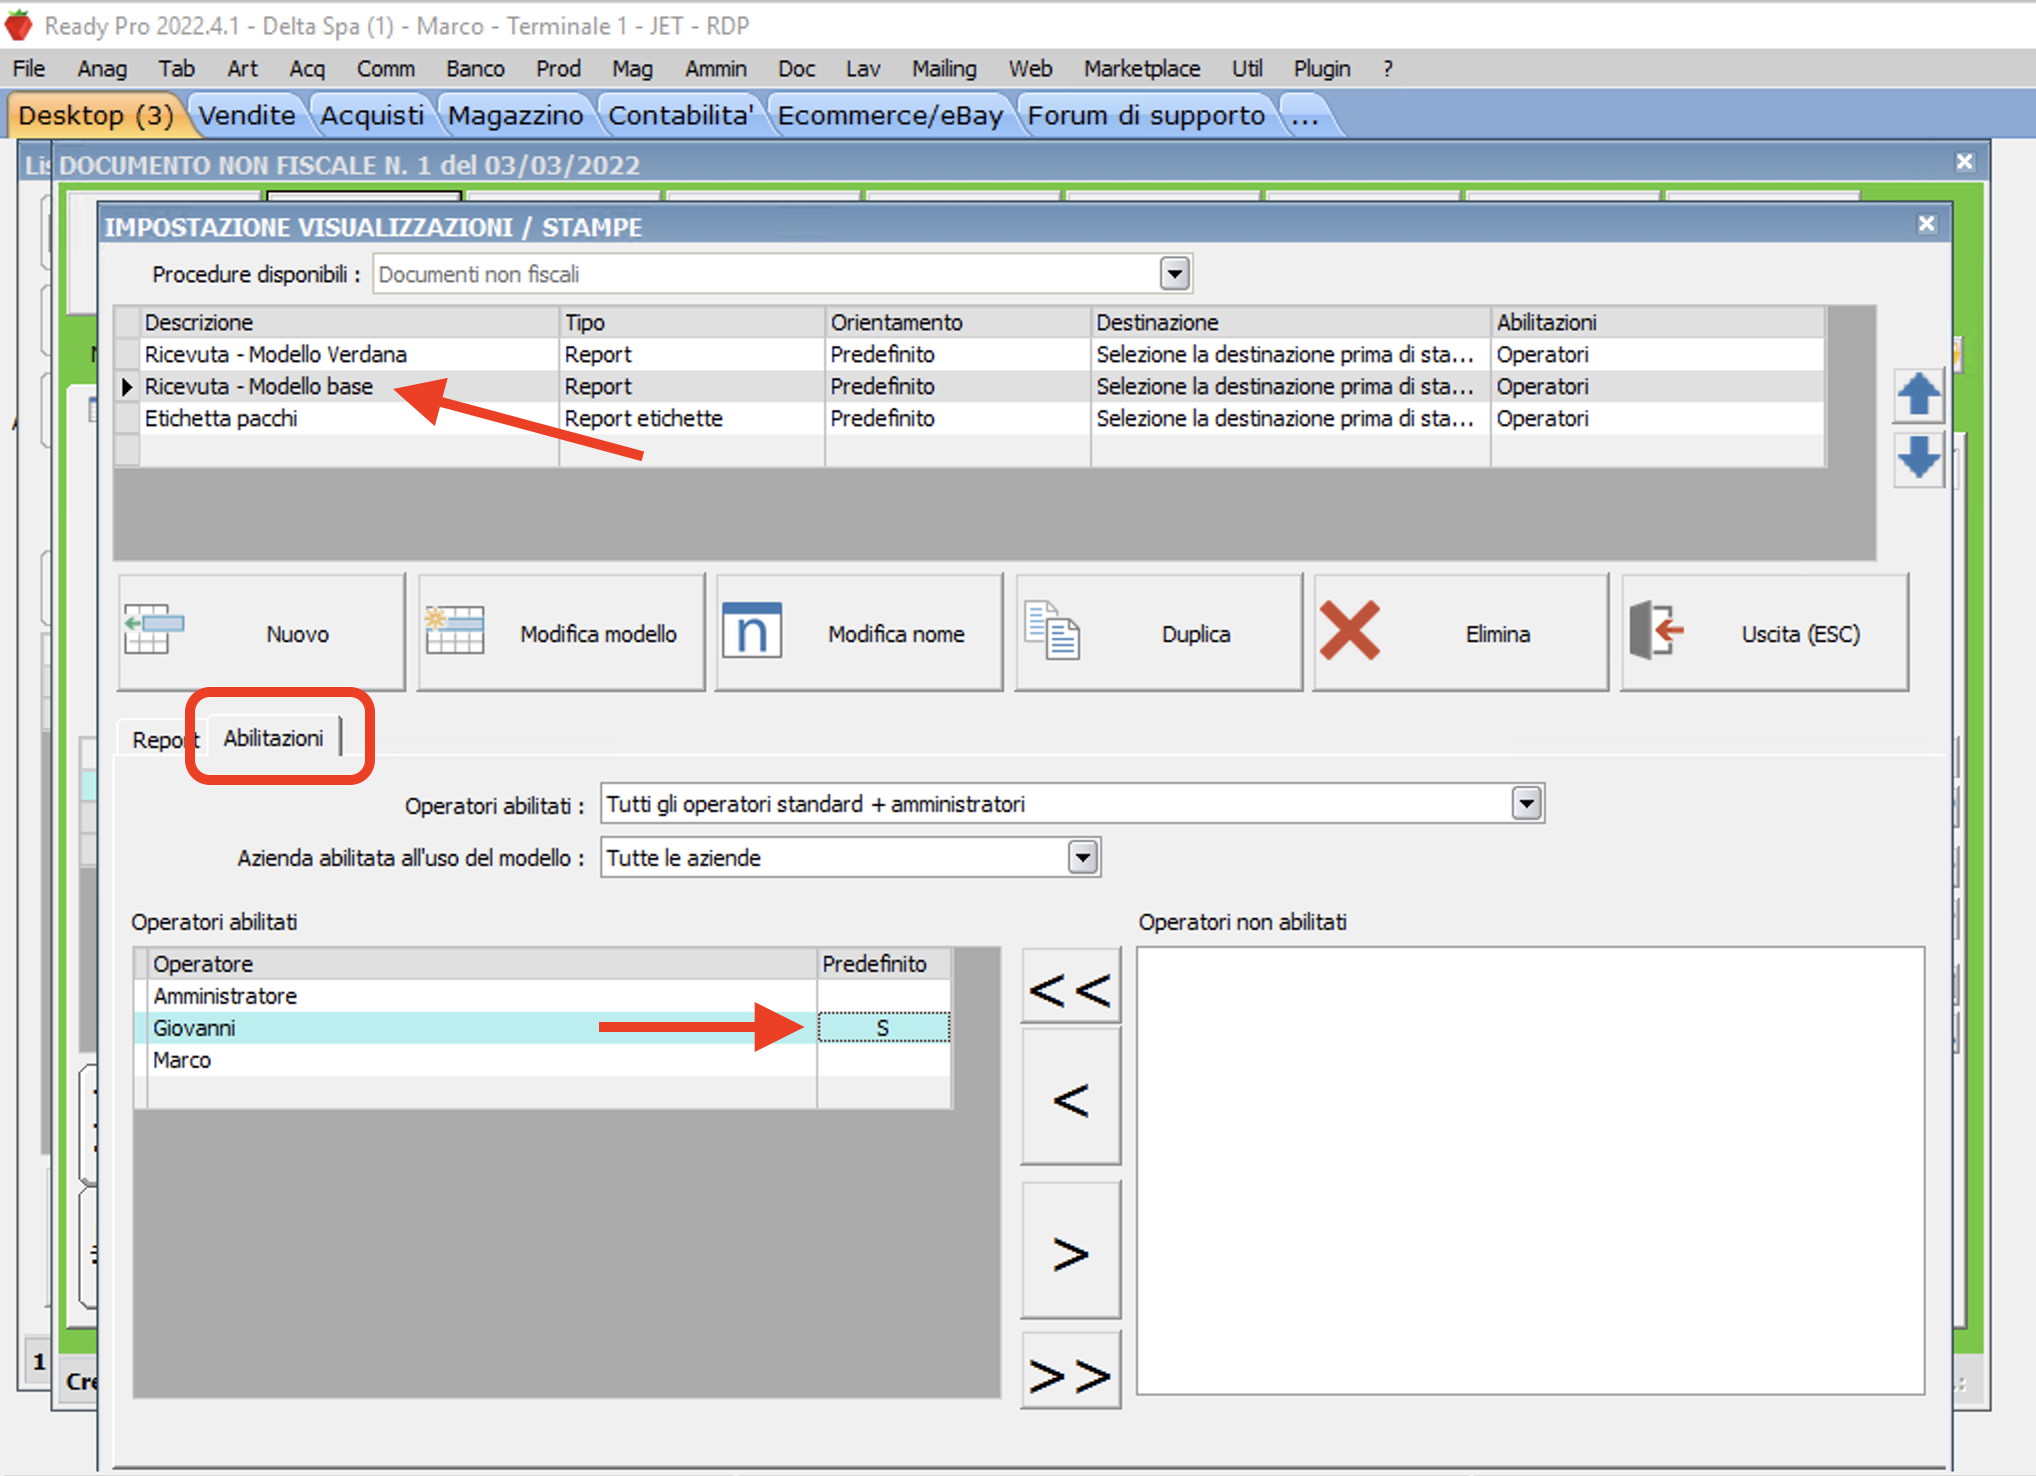Open Procedure disponibili dropdown
The image size is (2036, 1476).
point(1174,273)
